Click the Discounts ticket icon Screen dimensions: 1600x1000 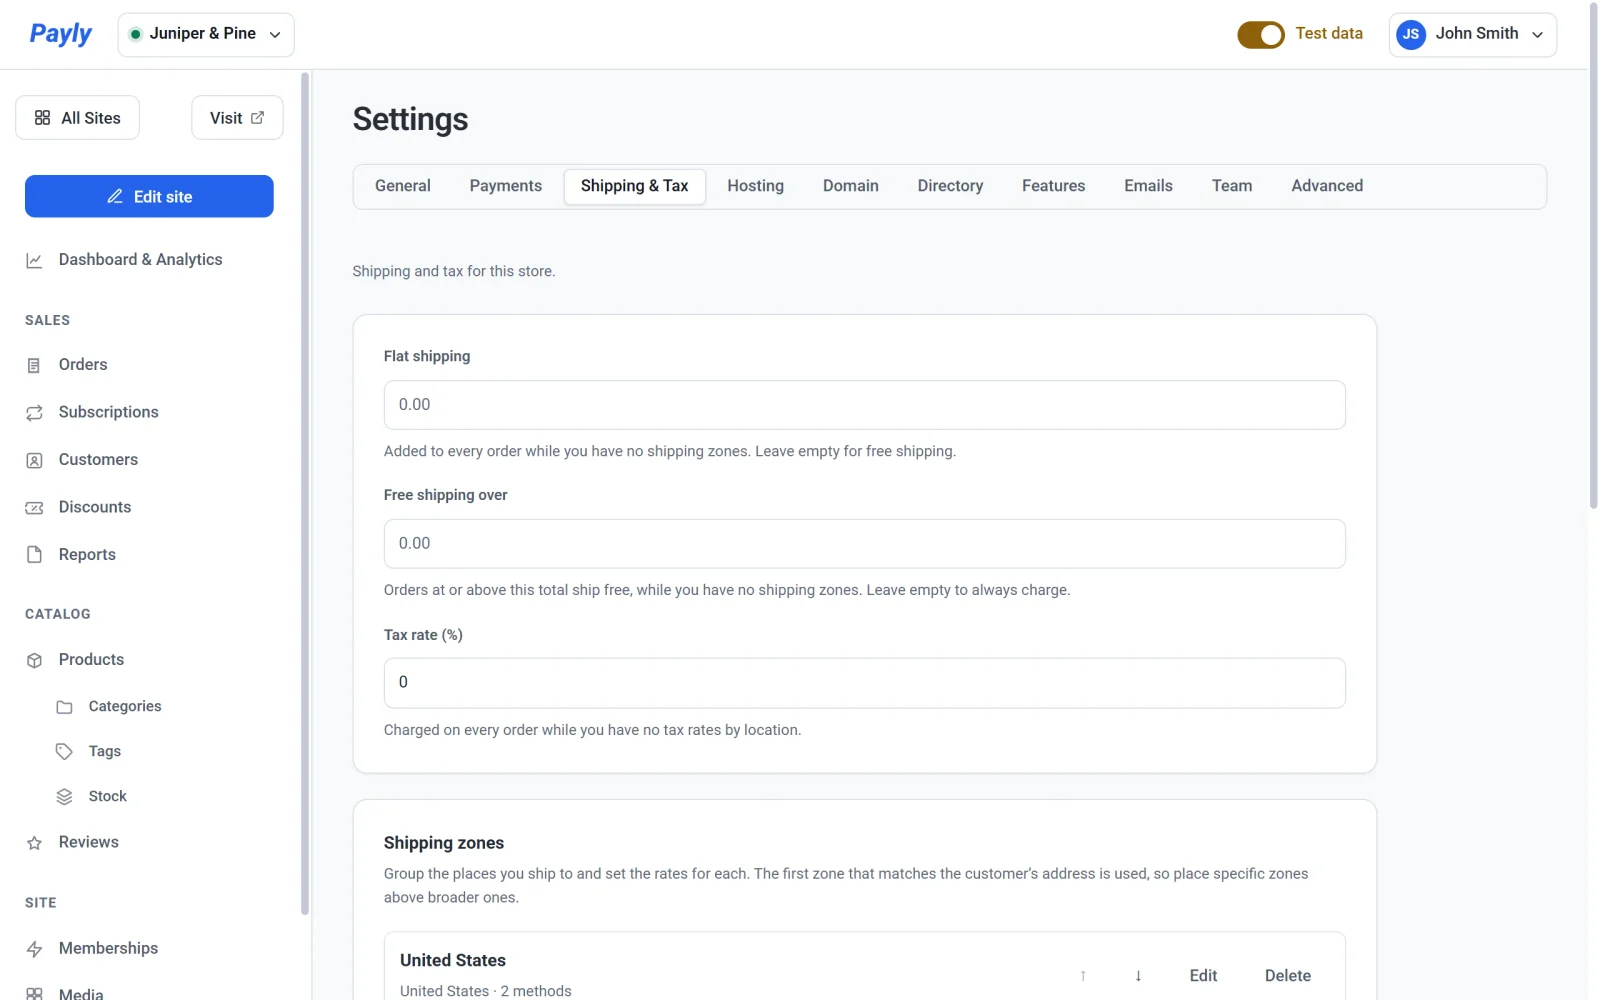click(34, 508)
